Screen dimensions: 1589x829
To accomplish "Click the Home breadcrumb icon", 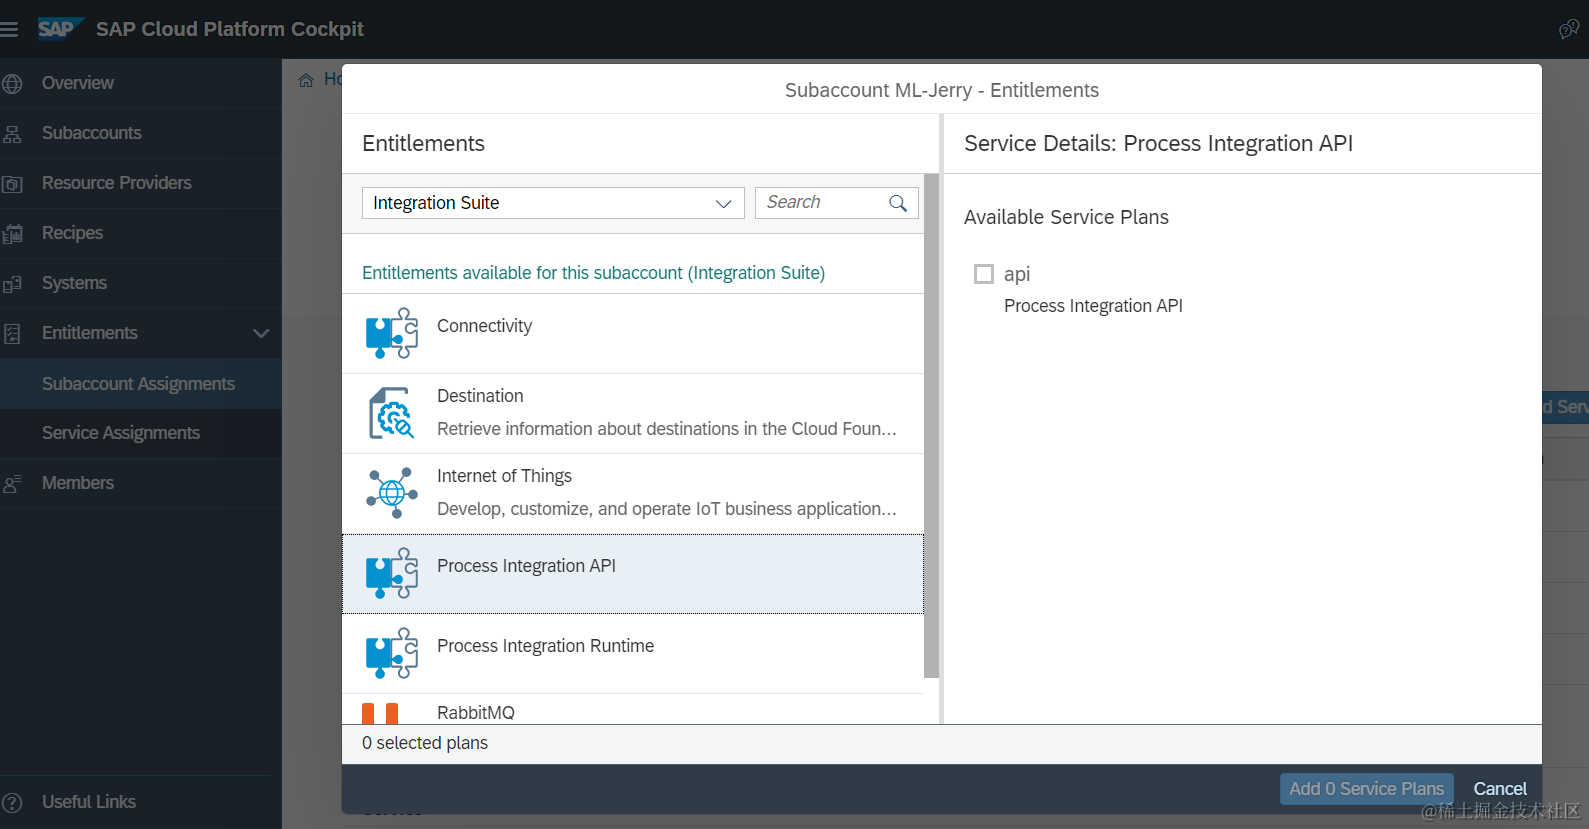I will (306, 80).
